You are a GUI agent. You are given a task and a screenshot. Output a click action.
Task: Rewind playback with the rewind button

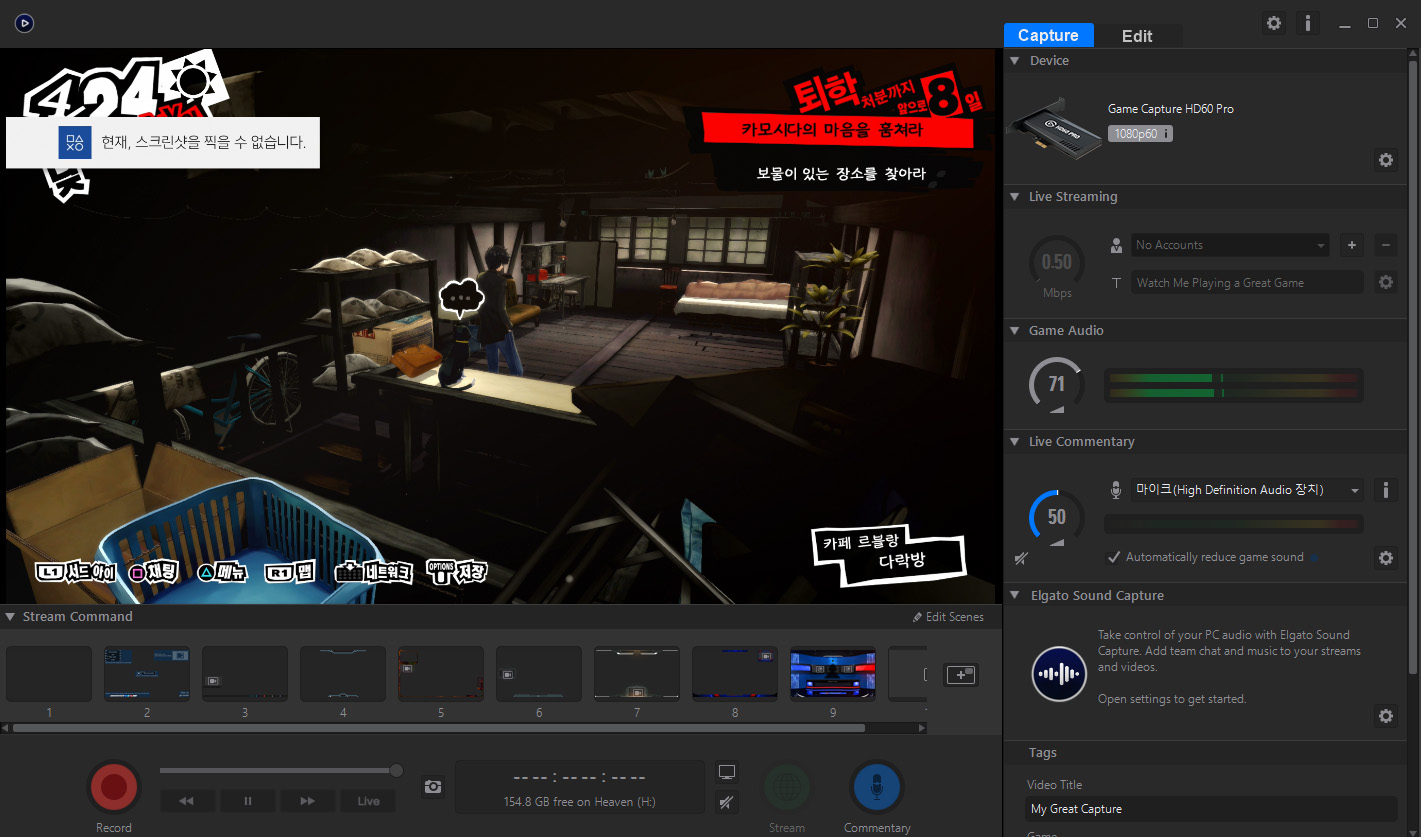pos(186,801)
